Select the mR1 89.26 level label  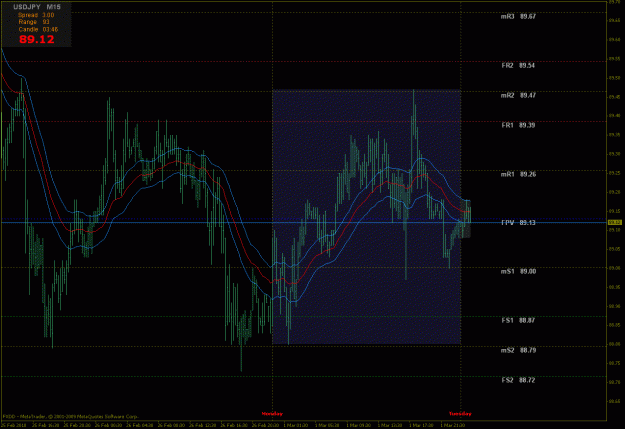pos(518,174)
